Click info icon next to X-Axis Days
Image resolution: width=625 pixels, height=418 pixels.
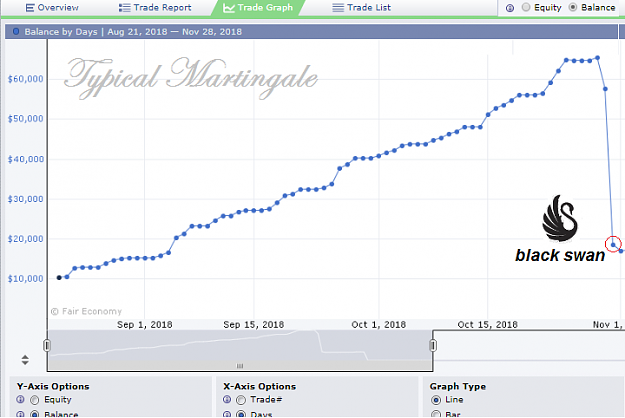click(x=227, y=414)
